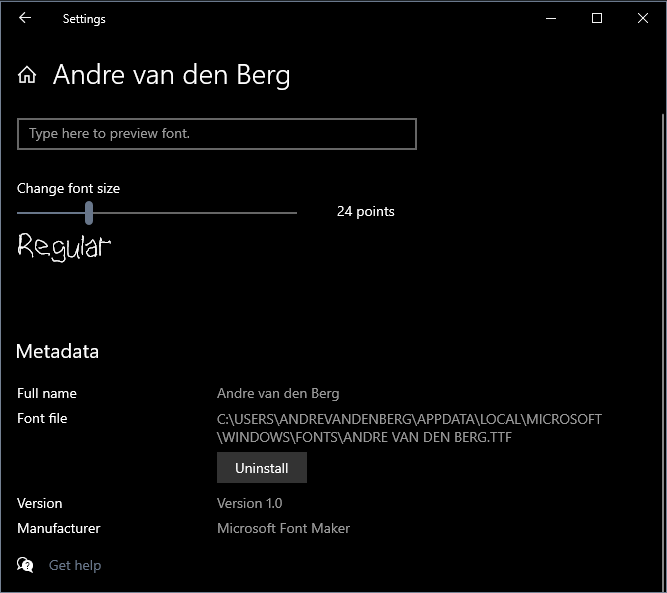
Task: Click the back arrow in title bar
Action: coord(25,18)
